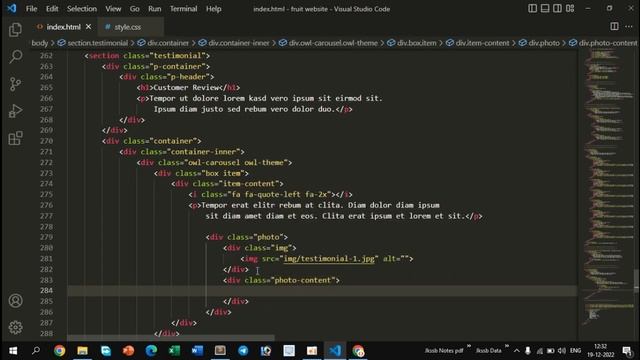Open the View menu
The image size is (640, 360).
pyautogui.click(x=113, y=9)
